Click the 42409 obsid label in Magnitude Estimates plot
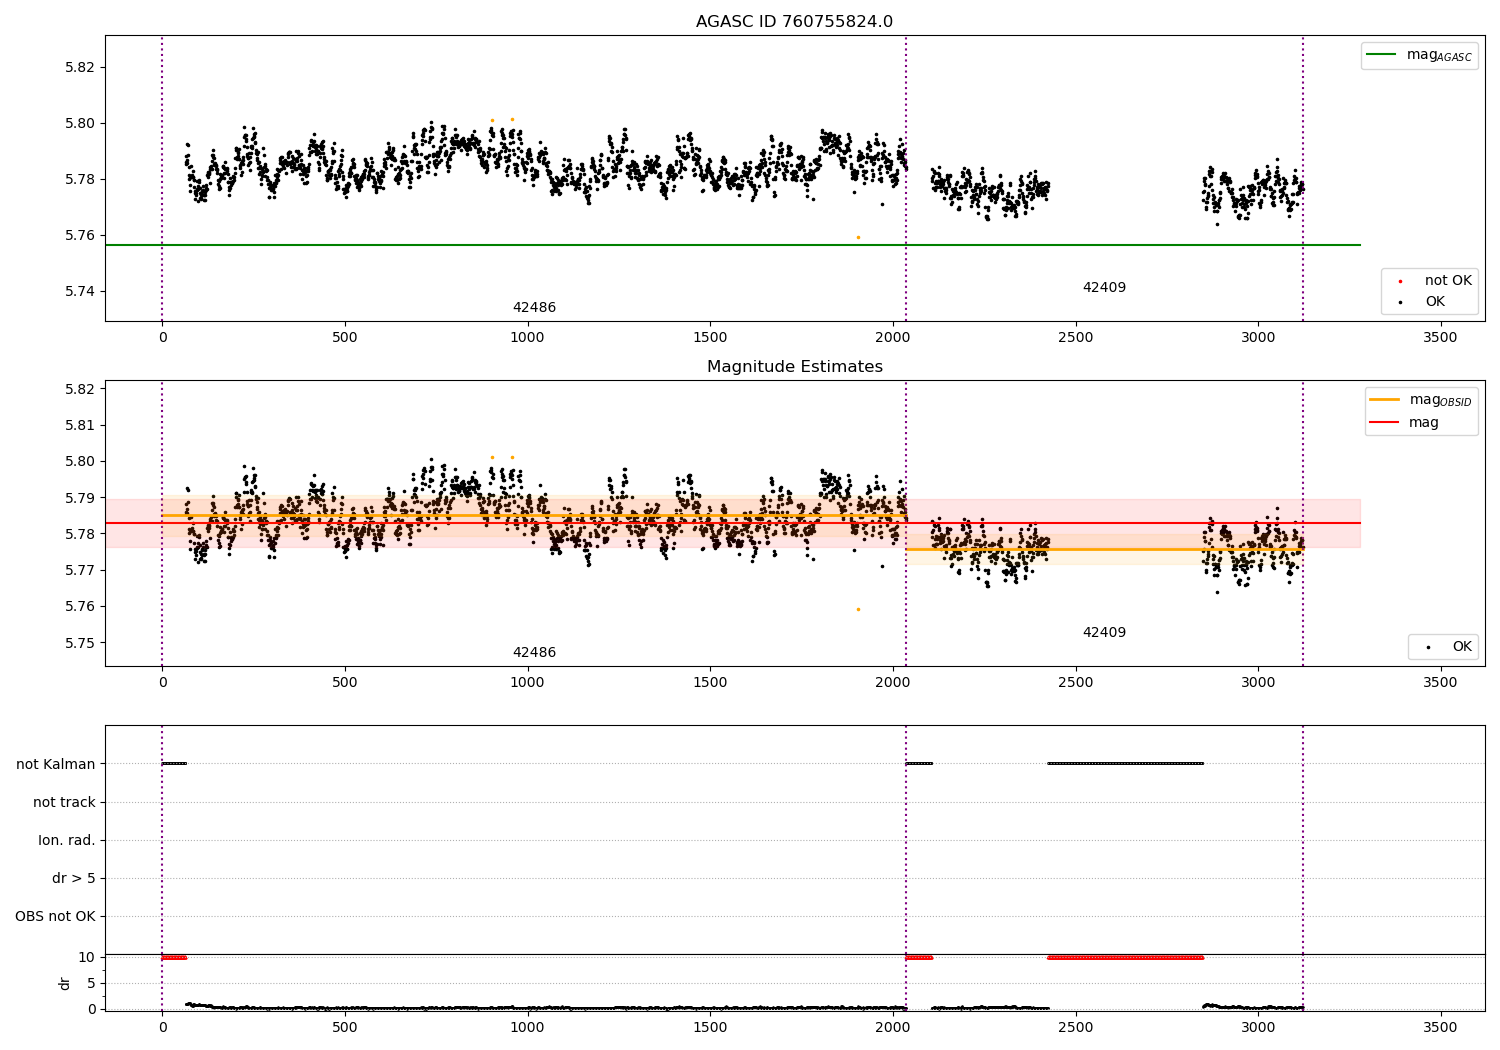This screenshot has height=1050, width=1500. tap(1104, 633)
